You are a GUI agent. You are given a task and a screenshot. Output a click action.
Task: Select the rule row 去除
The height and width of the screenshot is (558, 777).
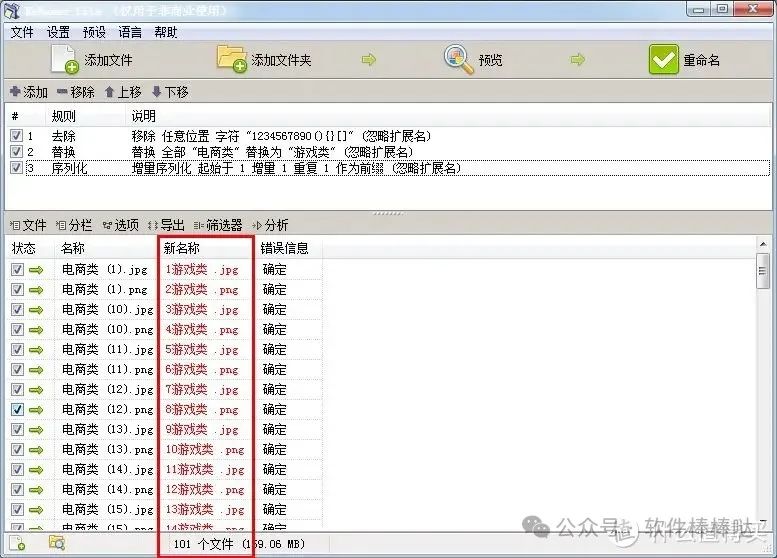point(388,136)
